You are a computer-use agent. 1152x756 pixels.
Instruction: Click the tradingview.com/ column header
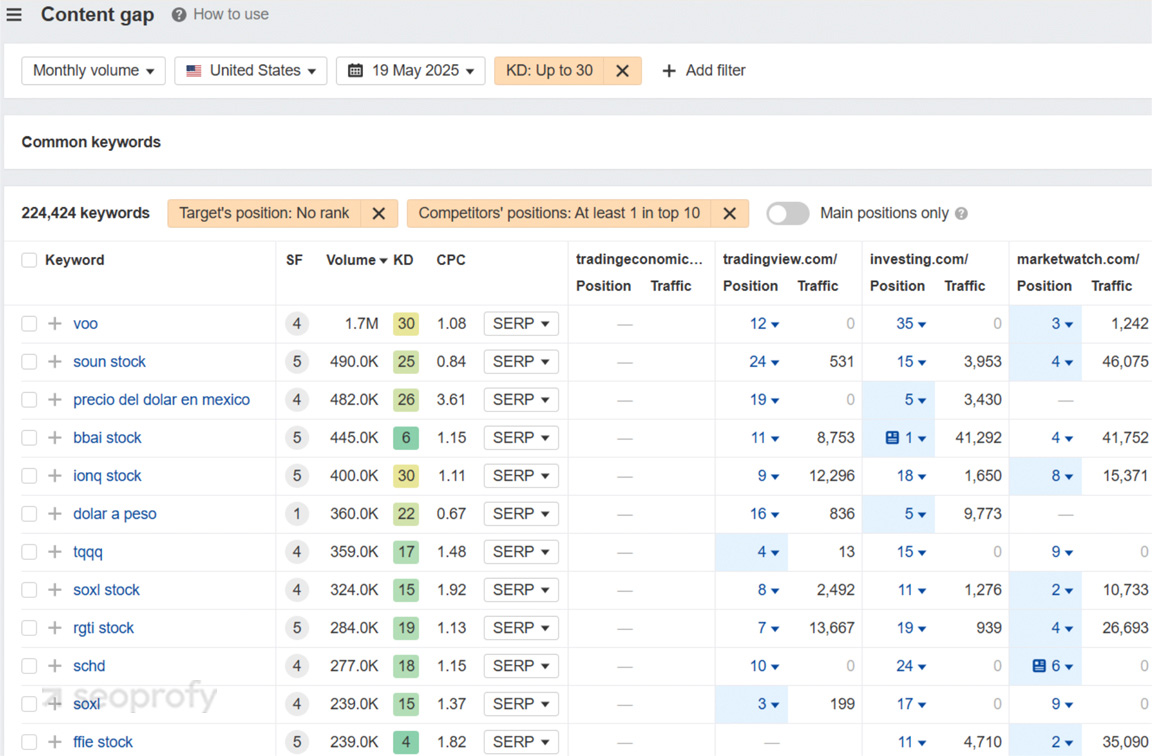780,259
